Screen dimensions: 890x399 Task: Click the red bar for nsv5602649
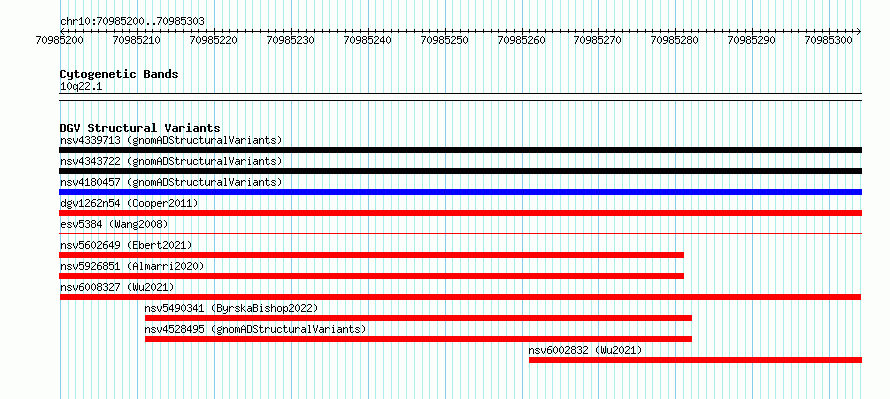[x=372, y=255]
